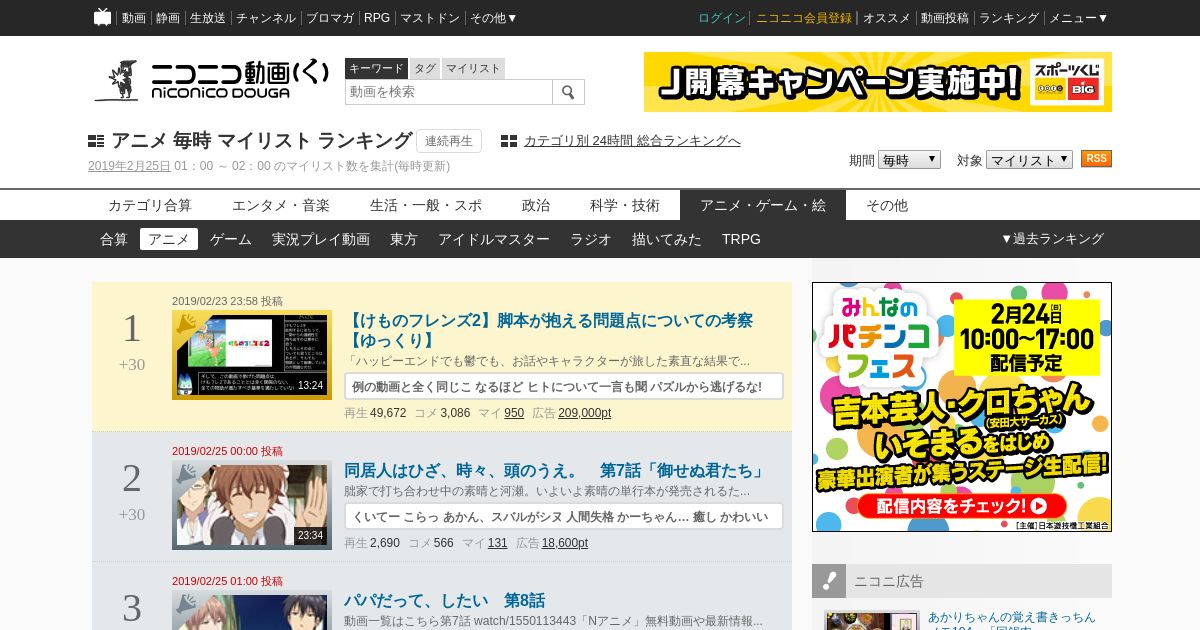Click the マストドン link in top bar
The image size is (1200, 630).
[x=430, y=18]
